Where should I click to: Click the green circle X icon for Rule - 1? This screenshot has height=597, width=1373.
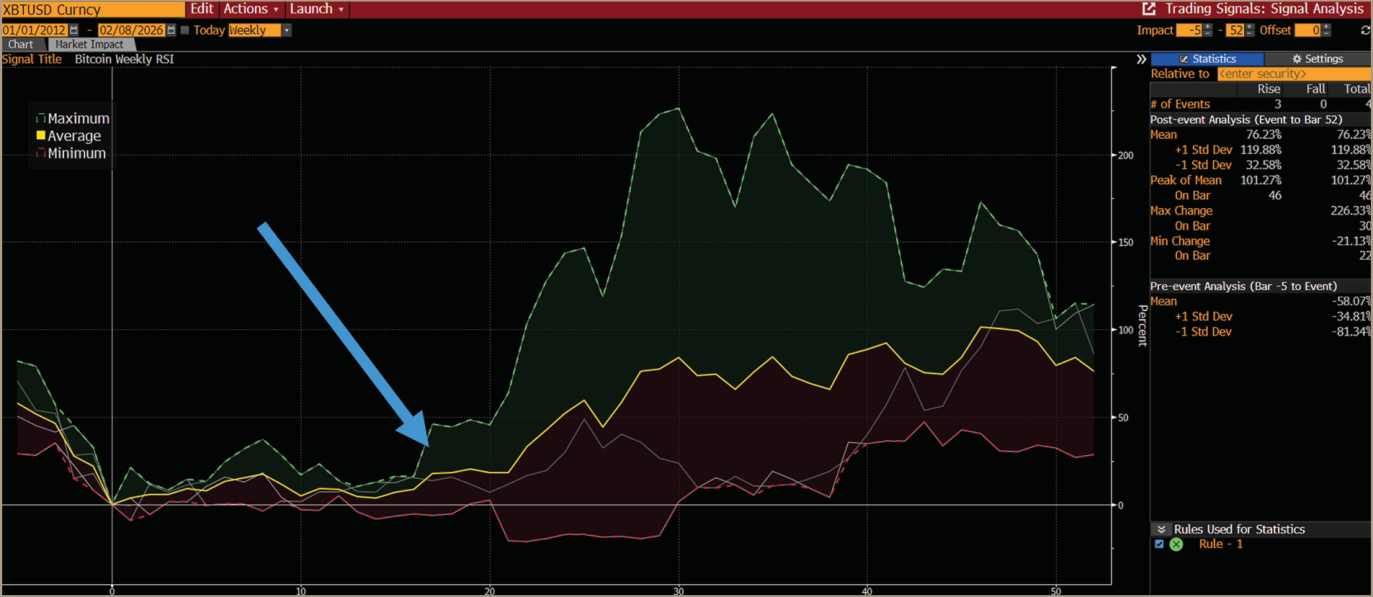(x=1176, y=544)
